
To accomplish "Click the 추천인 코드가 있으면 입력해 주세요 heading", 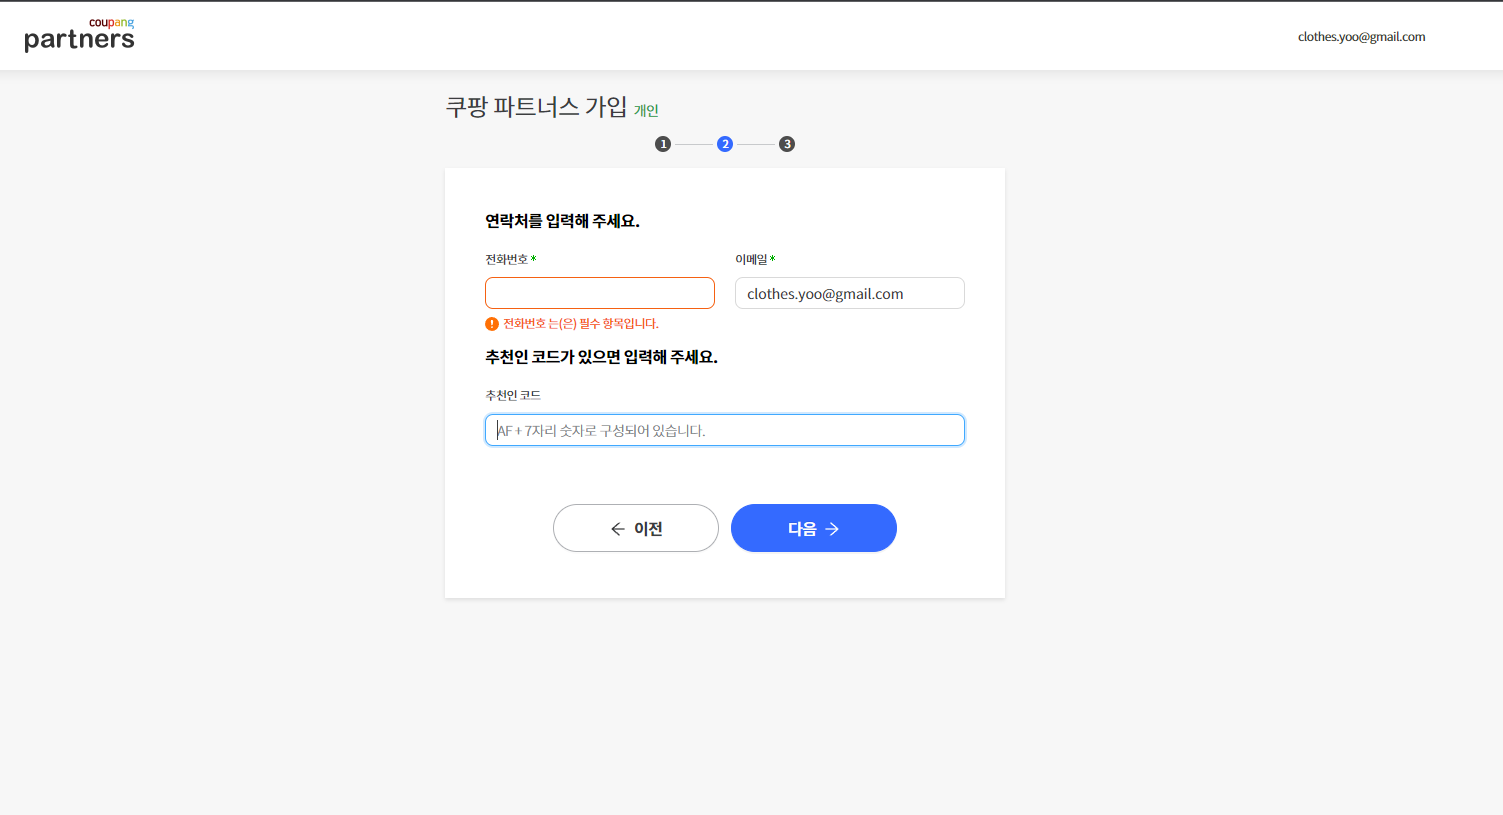I will point(601,357).
